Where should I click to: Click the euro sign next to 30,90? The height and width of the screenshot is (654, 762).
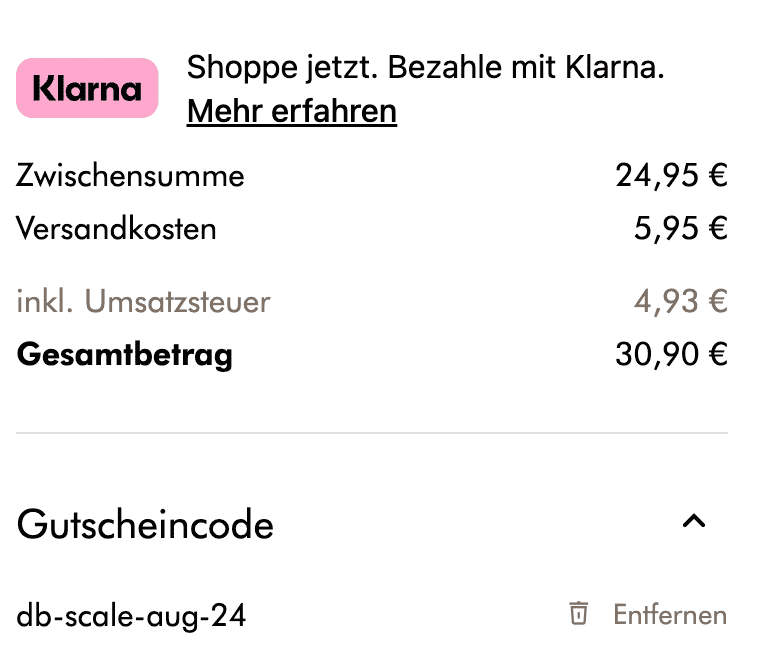718,354
